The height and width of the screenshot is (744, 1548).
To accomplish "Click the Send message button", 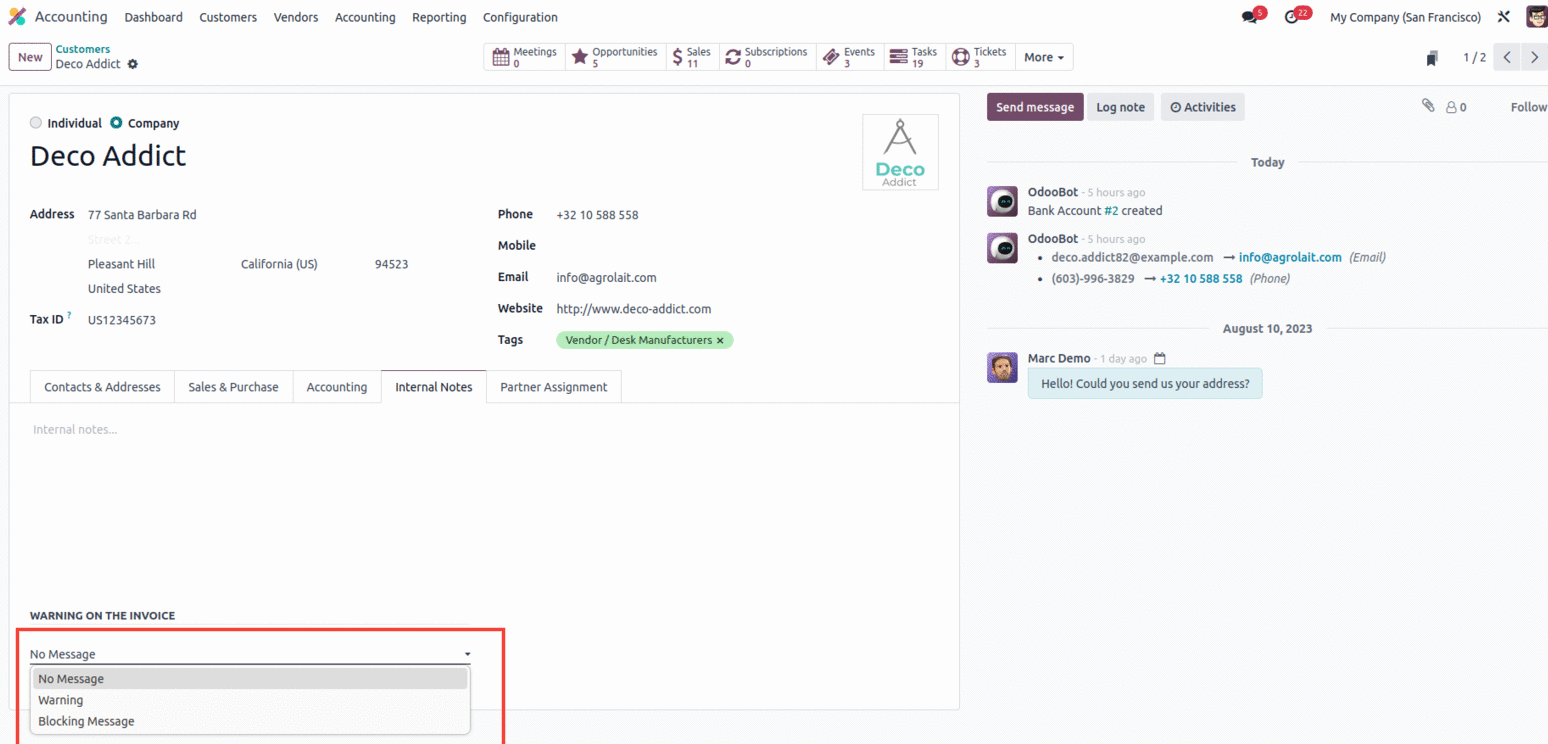I will [x=1035, y=107].
